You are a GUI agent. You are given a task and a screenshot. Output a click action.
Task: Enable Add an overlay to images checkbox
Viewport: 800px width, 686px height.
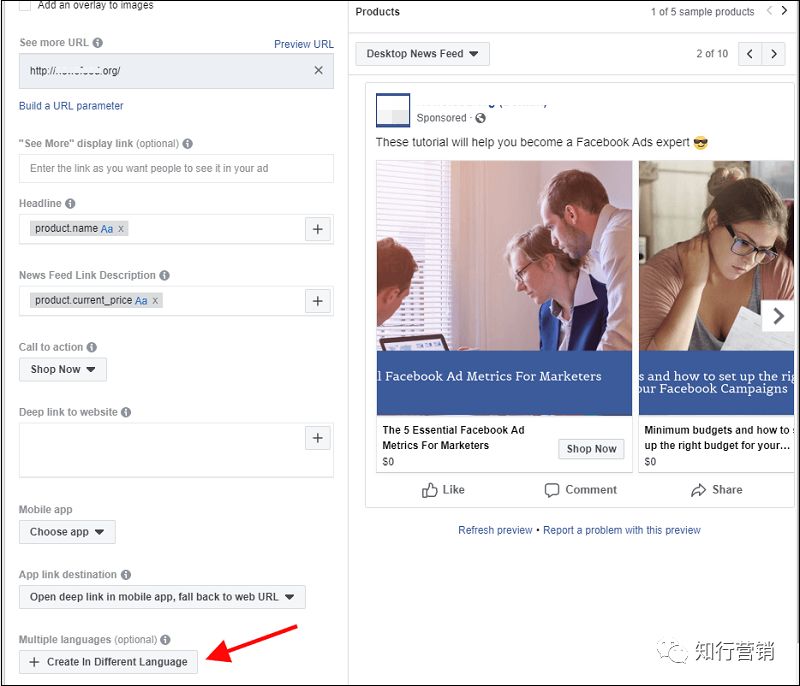(25, 5)
